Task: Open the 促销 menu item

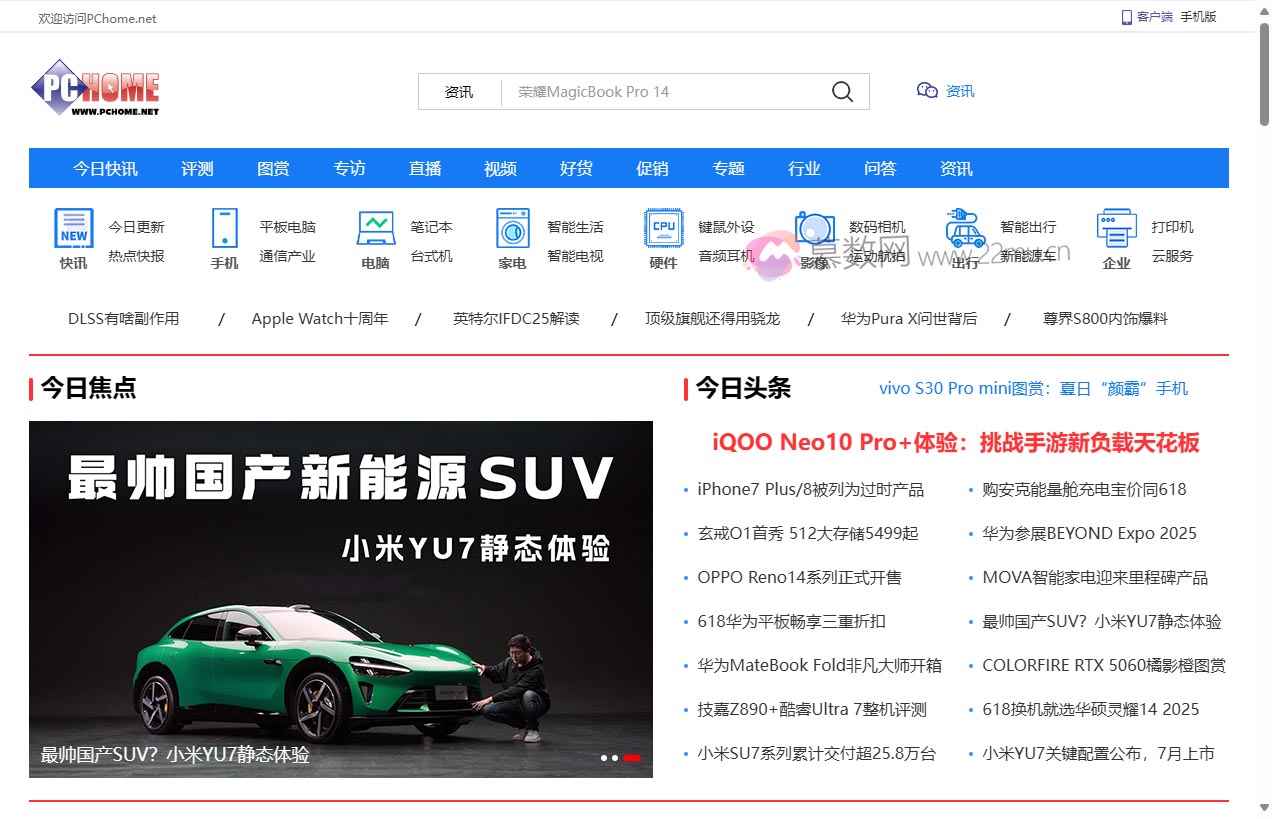Action: [652, 168]
